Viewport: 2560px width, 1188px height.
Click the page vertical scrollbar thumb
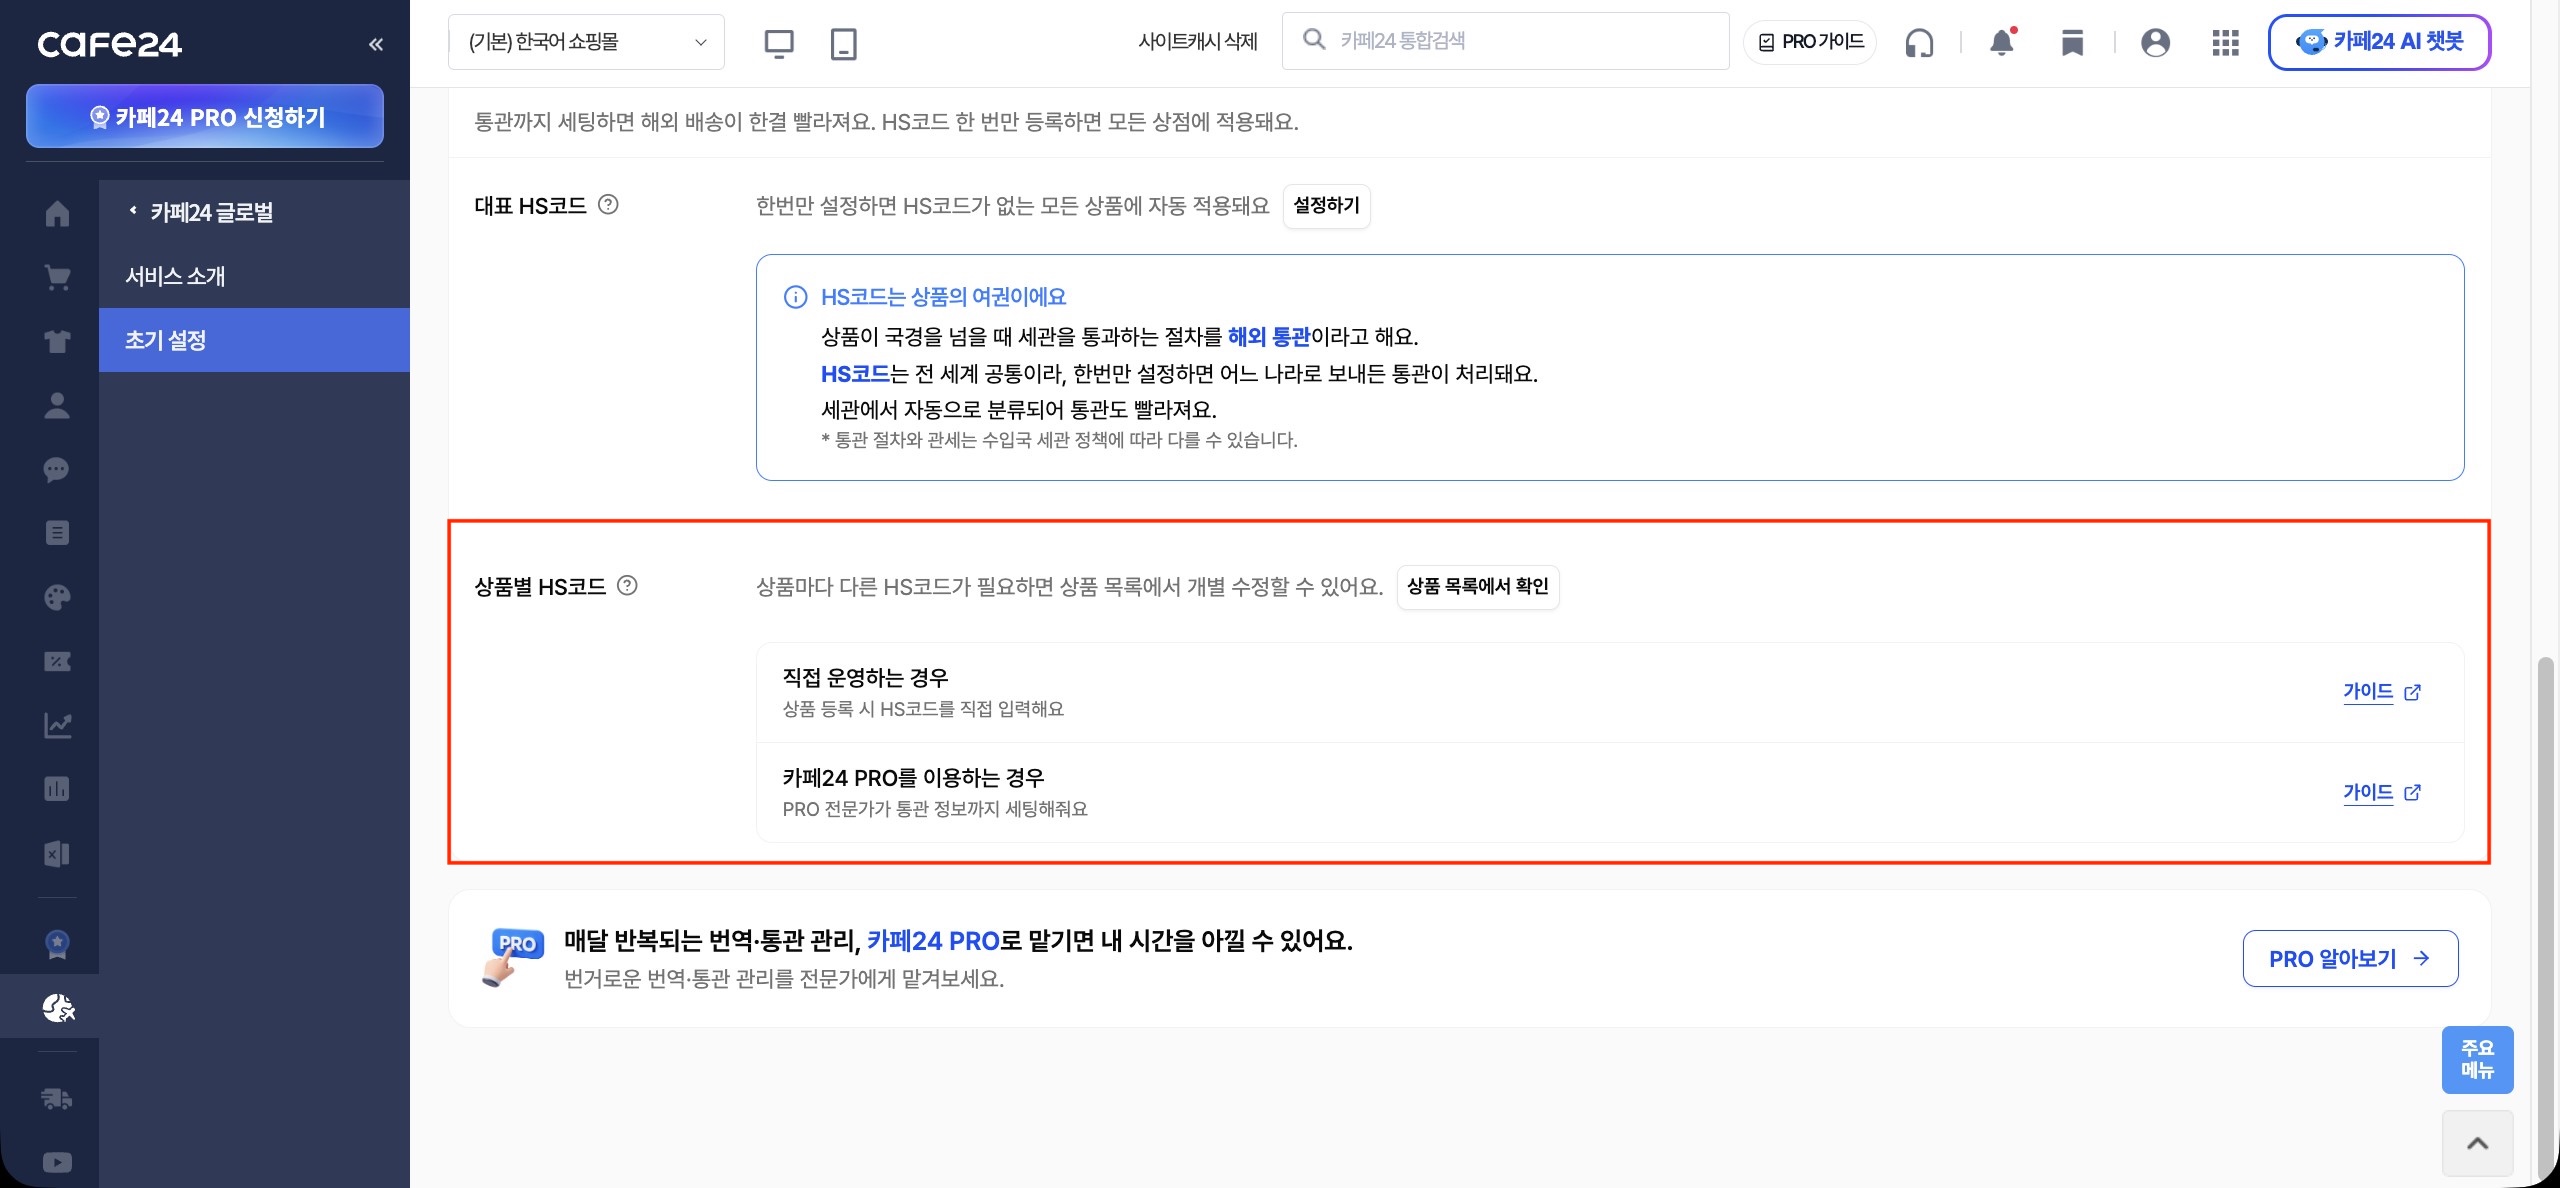pos(2545,918)
